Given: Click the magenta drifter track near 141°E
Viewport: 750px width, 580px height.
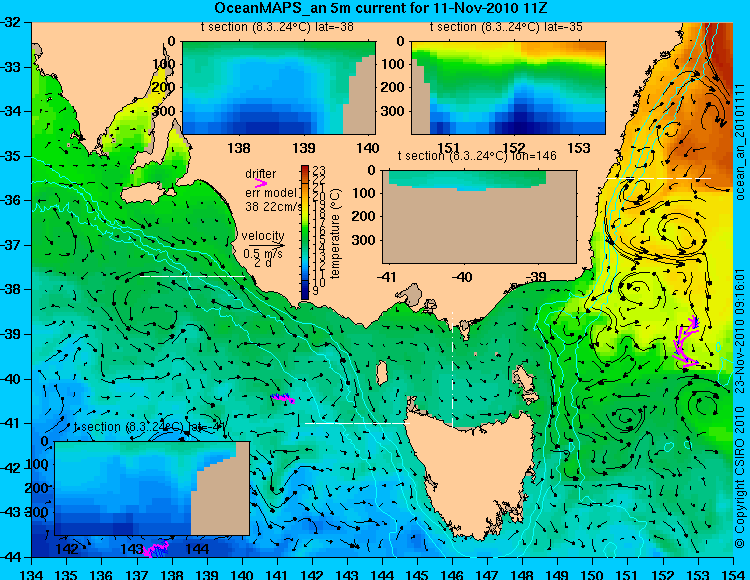Looking at the screenshot, I should (x=282, y=398).
